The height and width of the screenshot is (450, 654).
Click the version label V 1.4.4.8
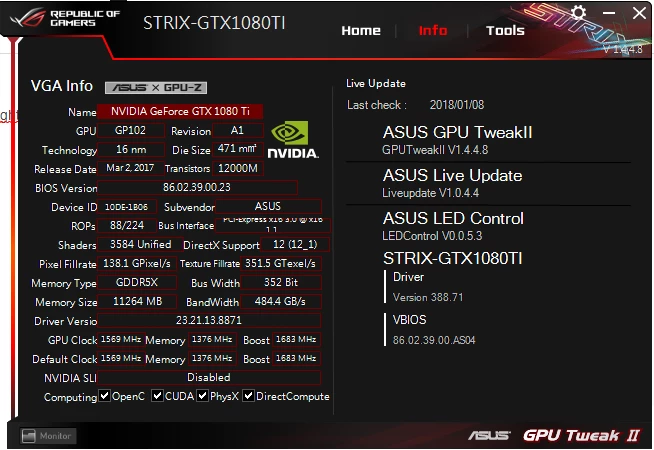[x=623, y=49]
